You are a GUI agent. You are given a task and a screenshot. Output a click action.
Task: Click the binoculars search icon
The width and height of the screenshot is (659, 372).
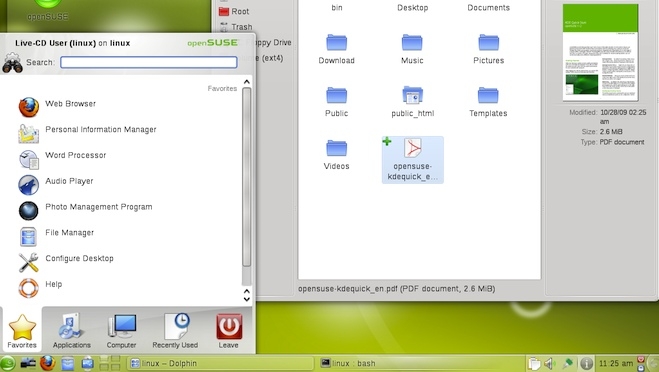click(12, 63)
